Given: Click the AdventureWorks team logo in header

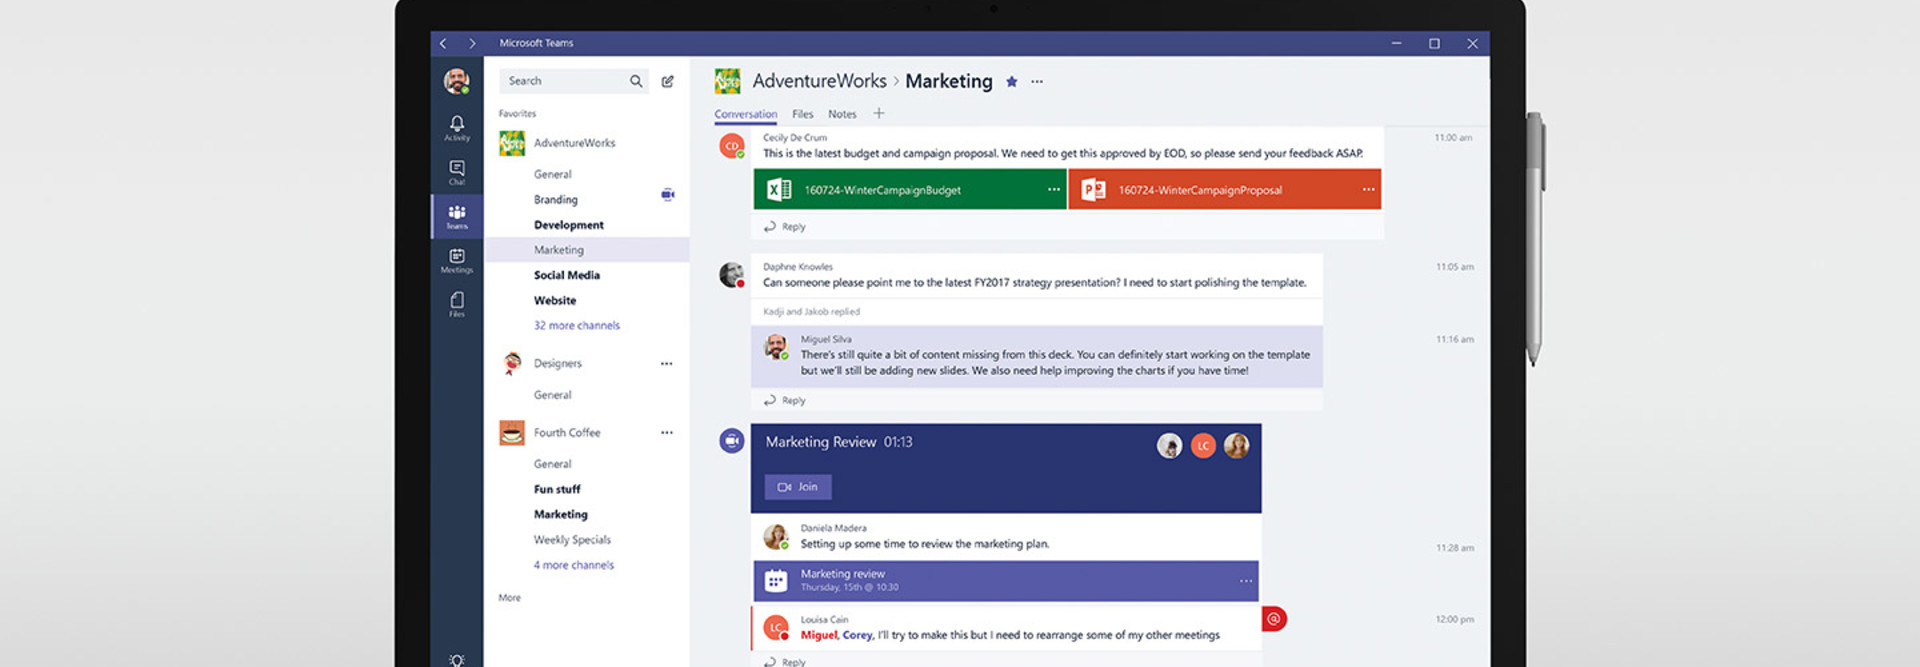Looking at the screenshot, I should click(728, 81).
